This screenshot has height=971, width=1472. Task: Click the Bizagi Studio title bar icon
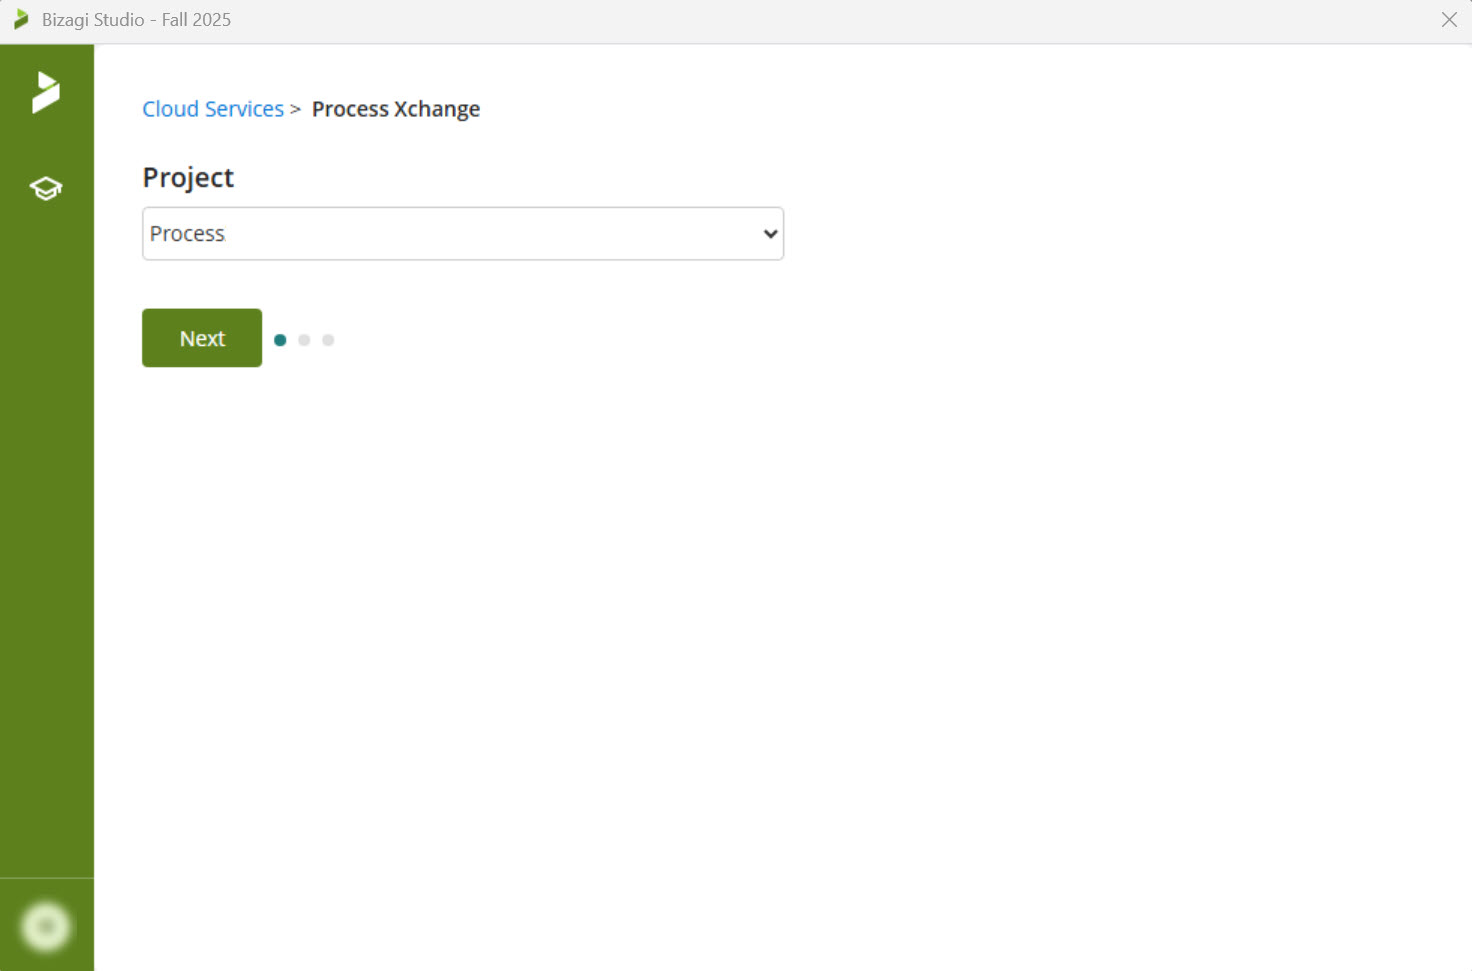point(21,20)
